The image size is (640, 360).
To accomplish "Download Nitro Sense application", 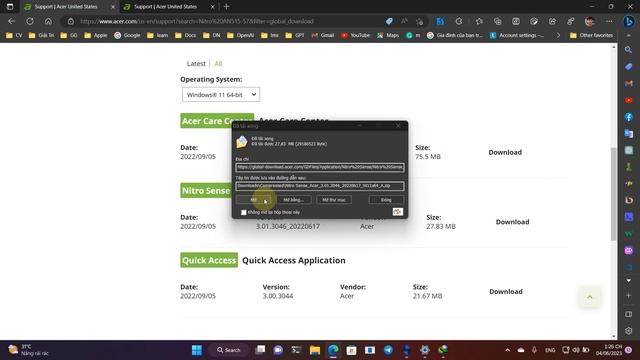I will pyautogui.click(x=512, y=222).
